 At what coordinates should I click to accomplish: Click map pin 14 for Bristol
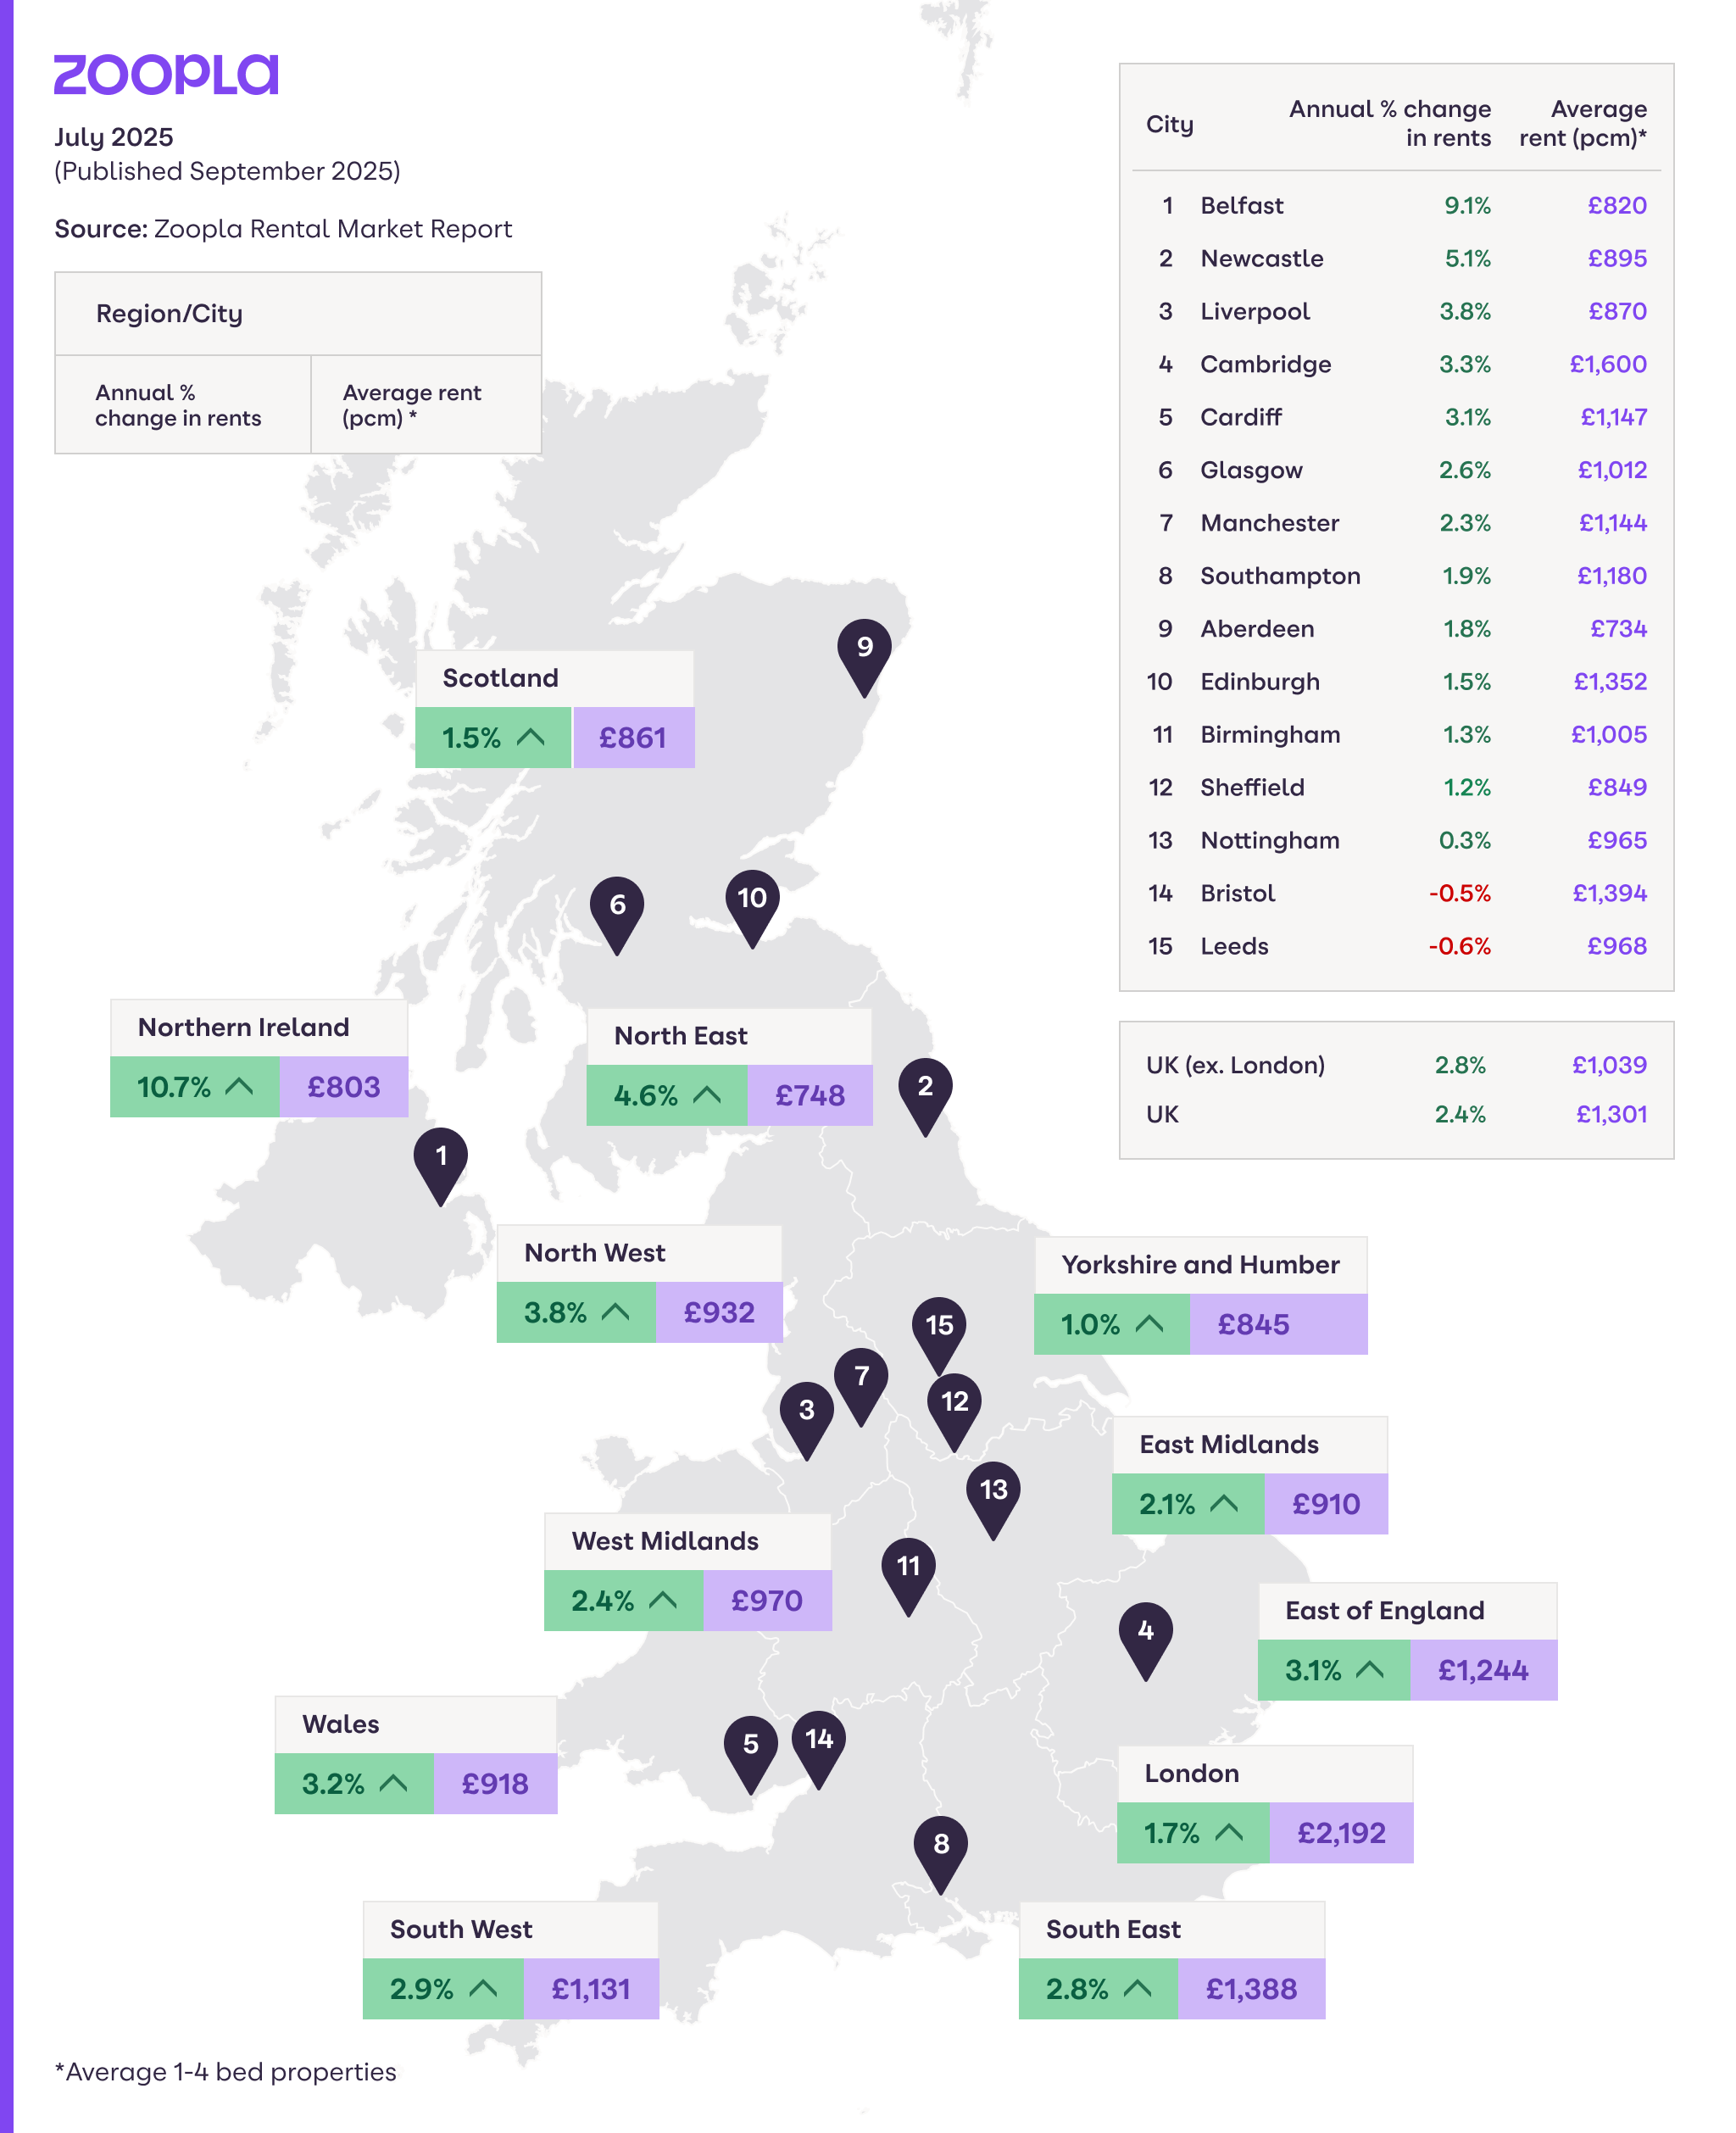click(819, 1741)
